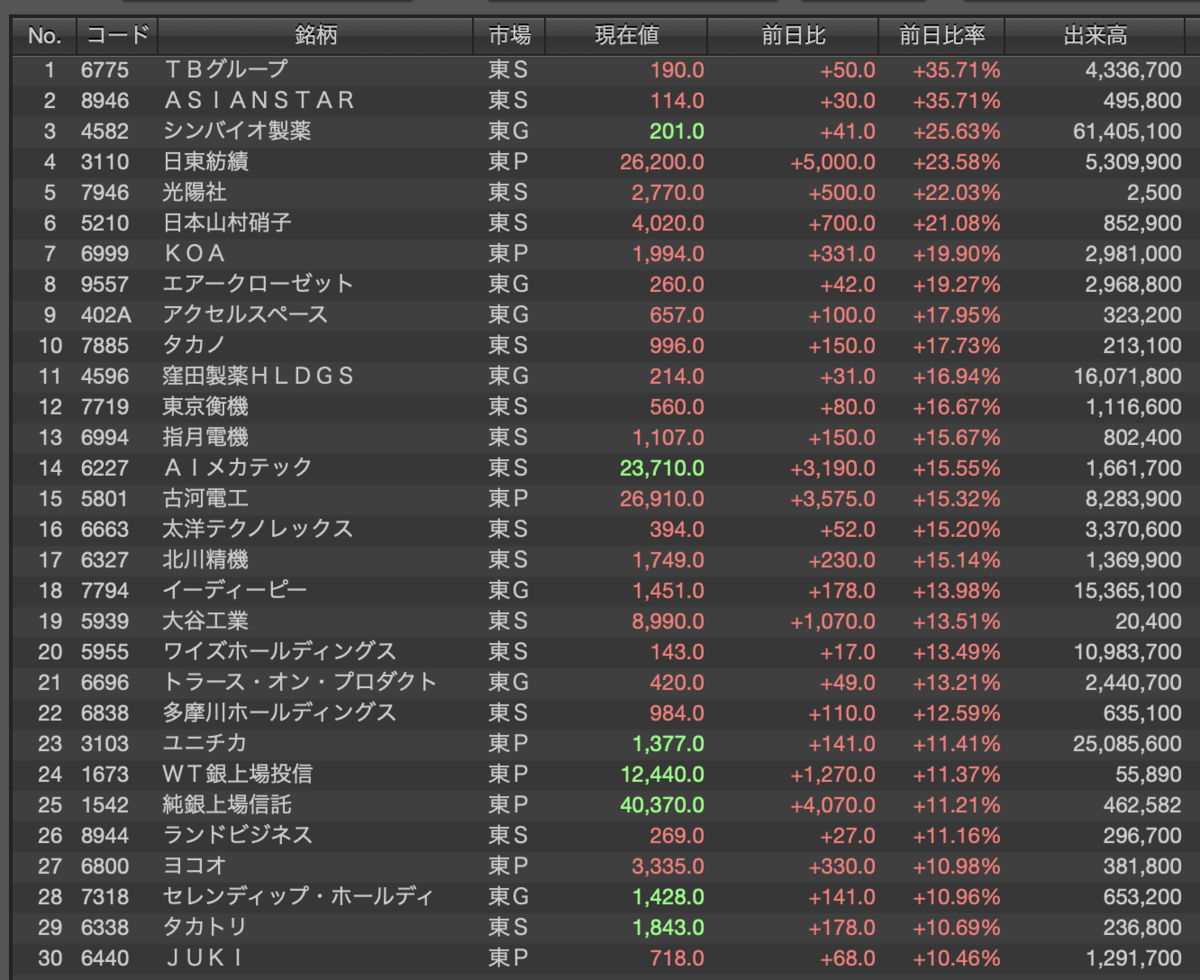
Task: Click code 6775
Action: (x=103, y=70)
